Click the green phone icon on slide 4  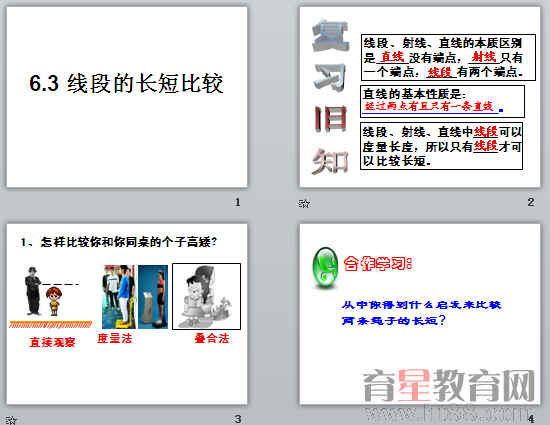pyautogui.click(x=325, y=268)
